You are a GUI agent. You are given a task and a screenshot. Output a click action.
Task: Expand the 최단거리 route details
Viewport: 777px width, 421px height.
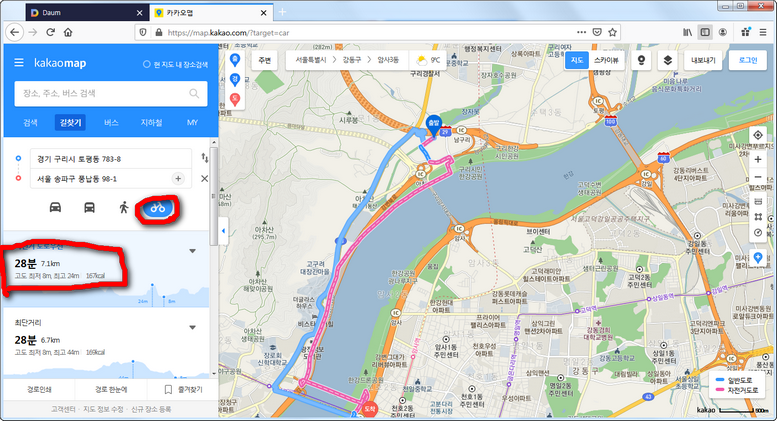(x=193, y=327)
